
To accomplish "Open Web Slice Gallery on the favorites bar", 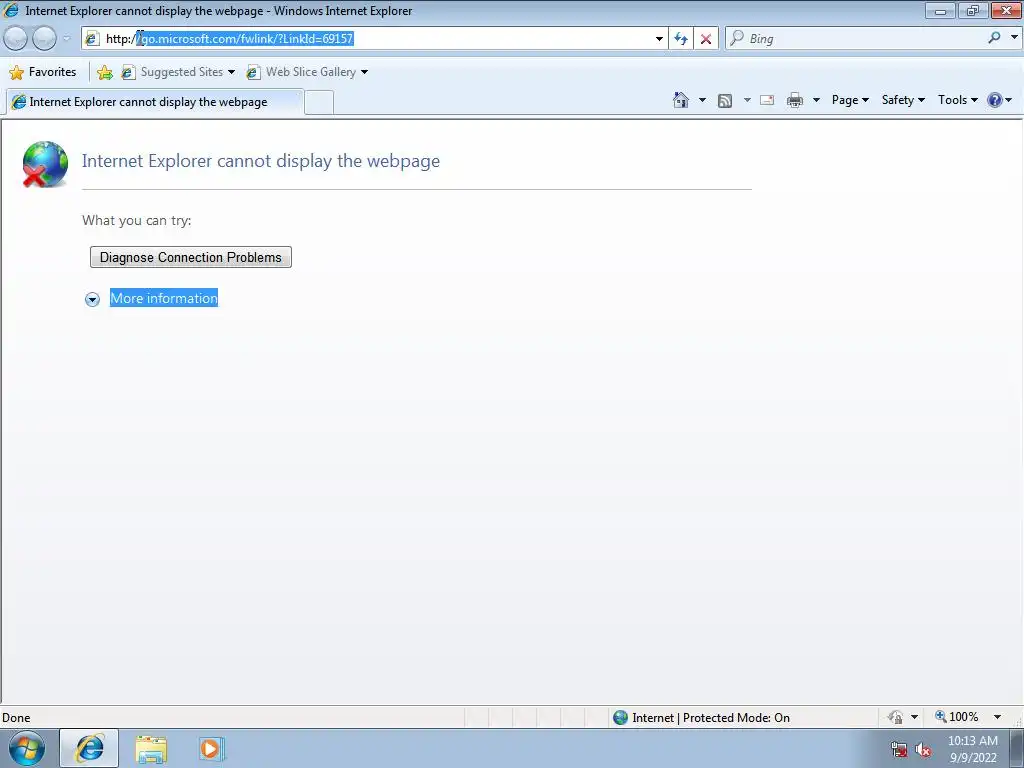I will 307,72.
